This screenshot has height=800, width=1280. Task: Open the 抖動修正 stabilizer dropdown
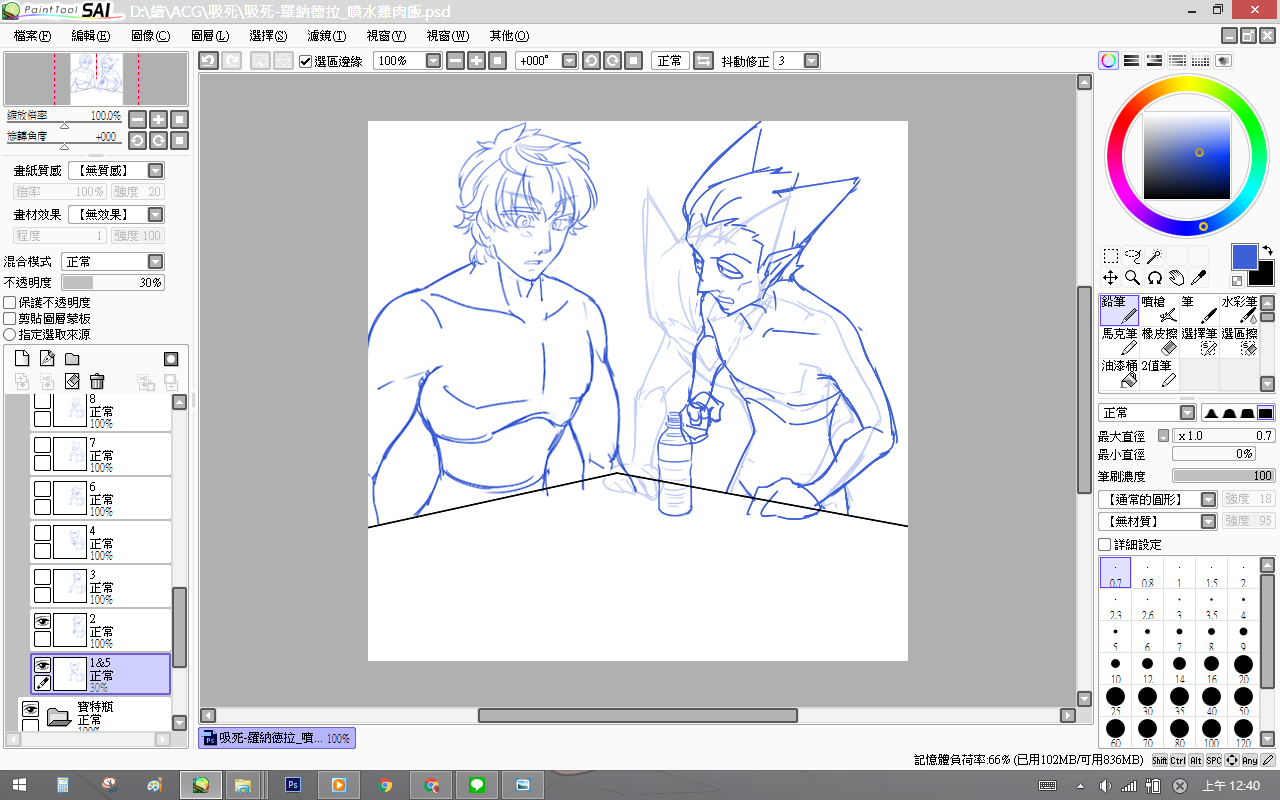(811, 61)
